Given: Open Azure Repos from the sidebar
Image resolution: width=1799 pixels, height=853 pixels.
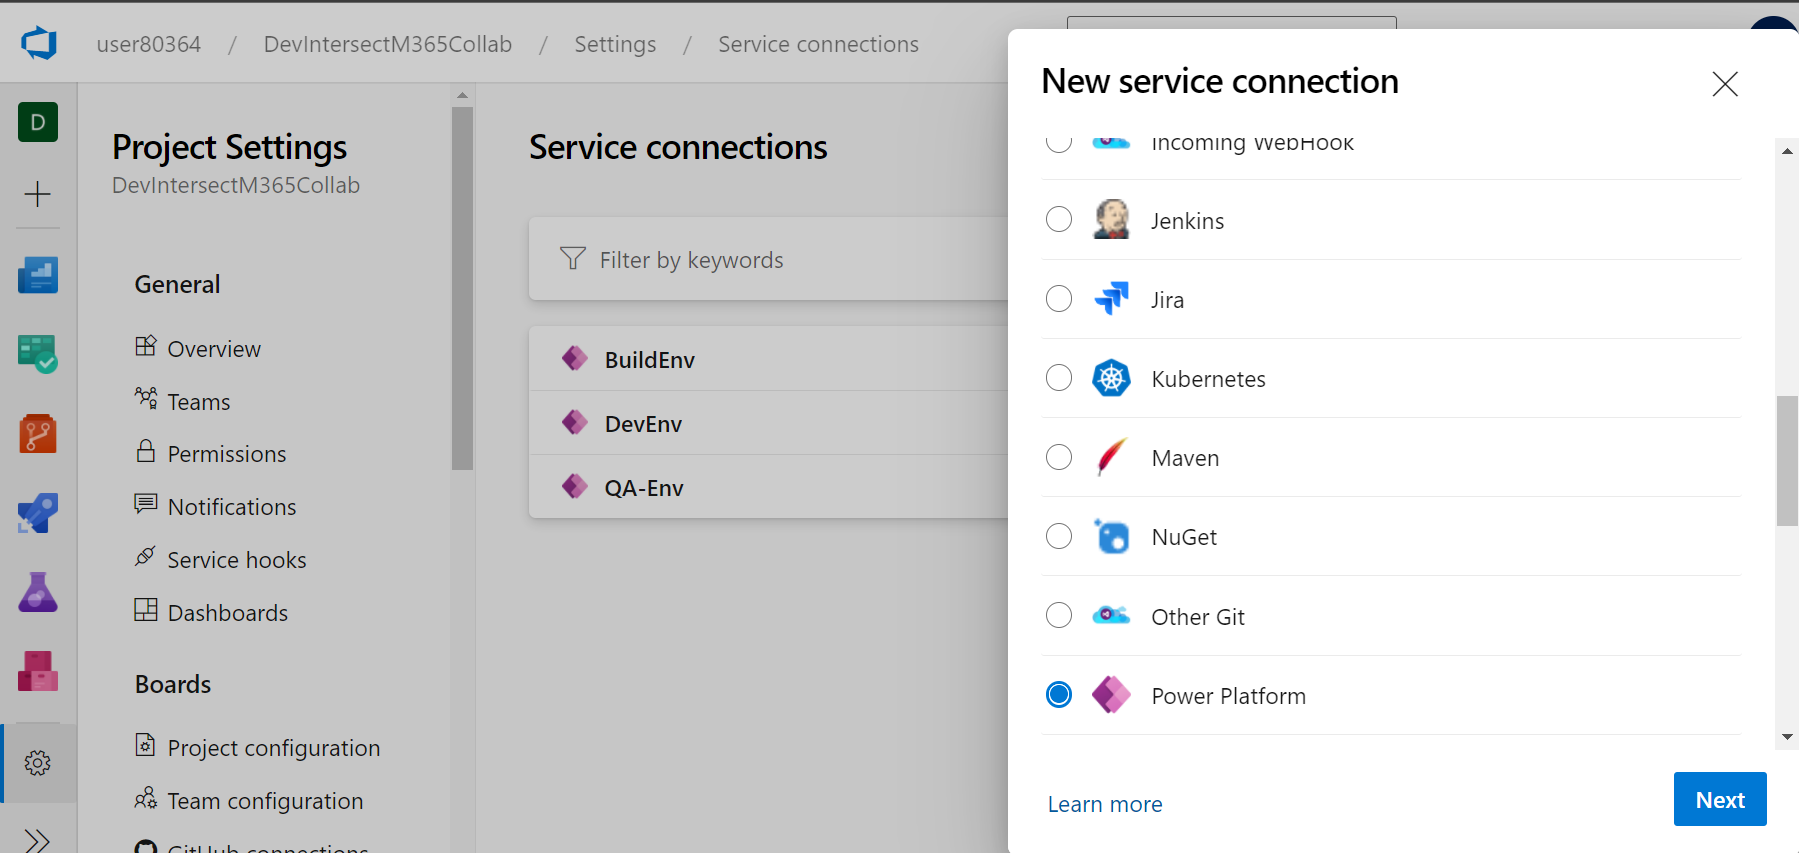Looking at the screenshot, I should coord(38,434).
